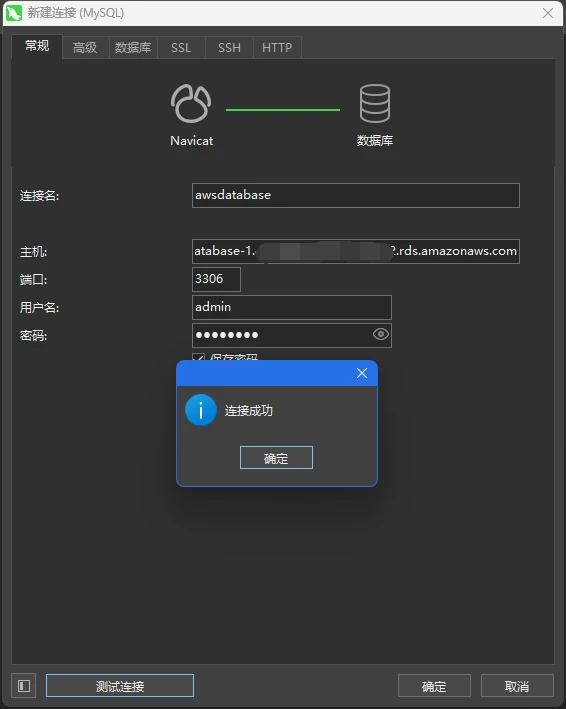Click the port field showing 3306

[x=216, y=279]
